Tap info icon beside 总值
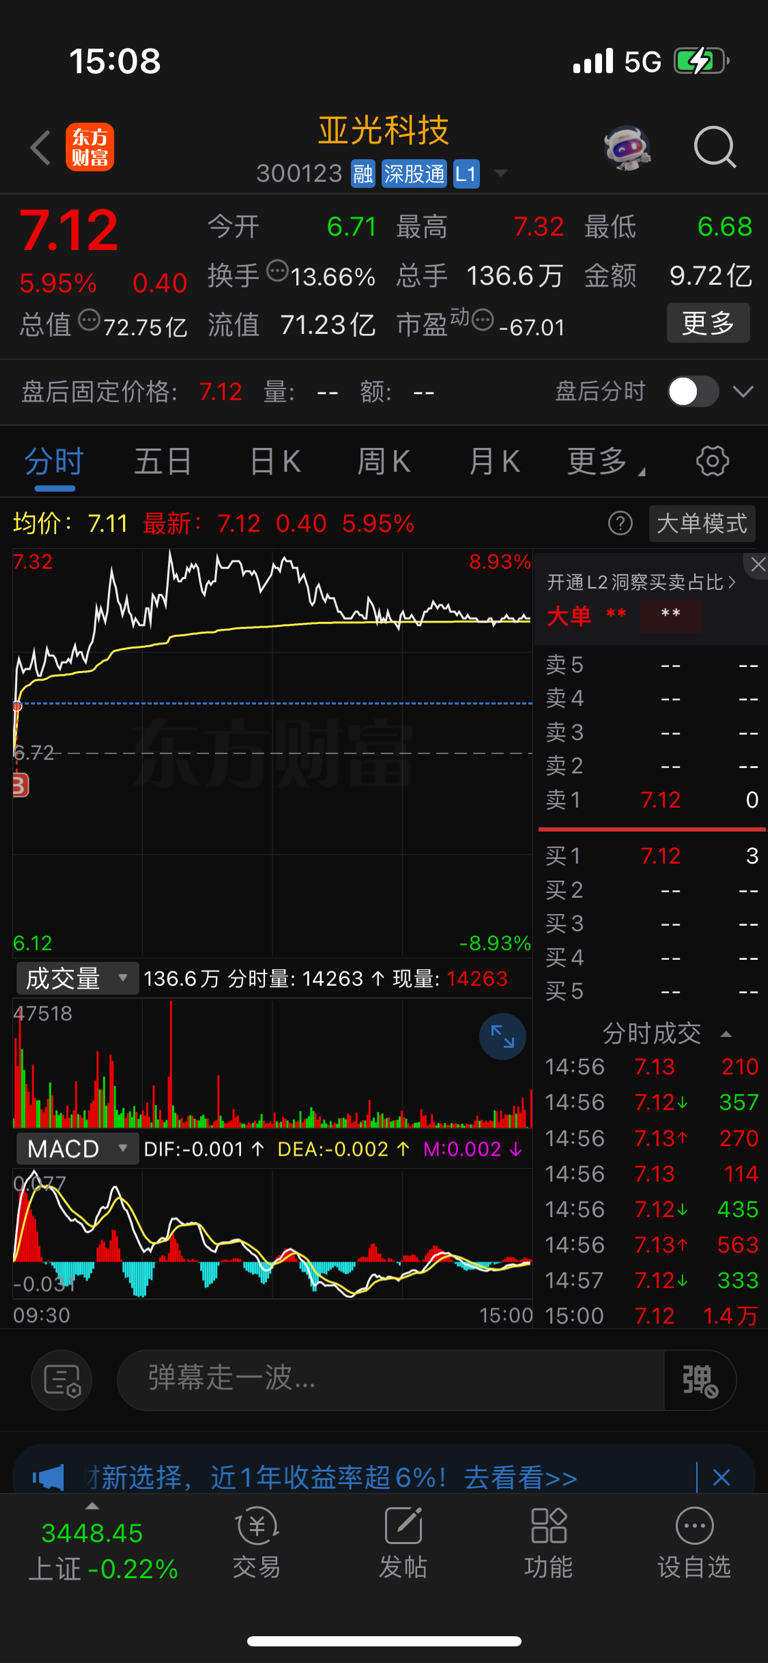 (89, 321)
